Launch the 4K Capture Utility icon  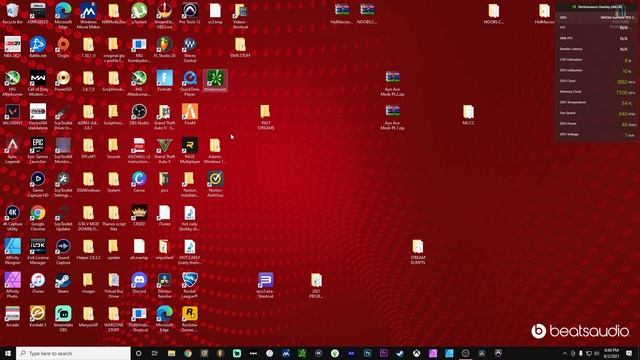(x=12, y=218)
